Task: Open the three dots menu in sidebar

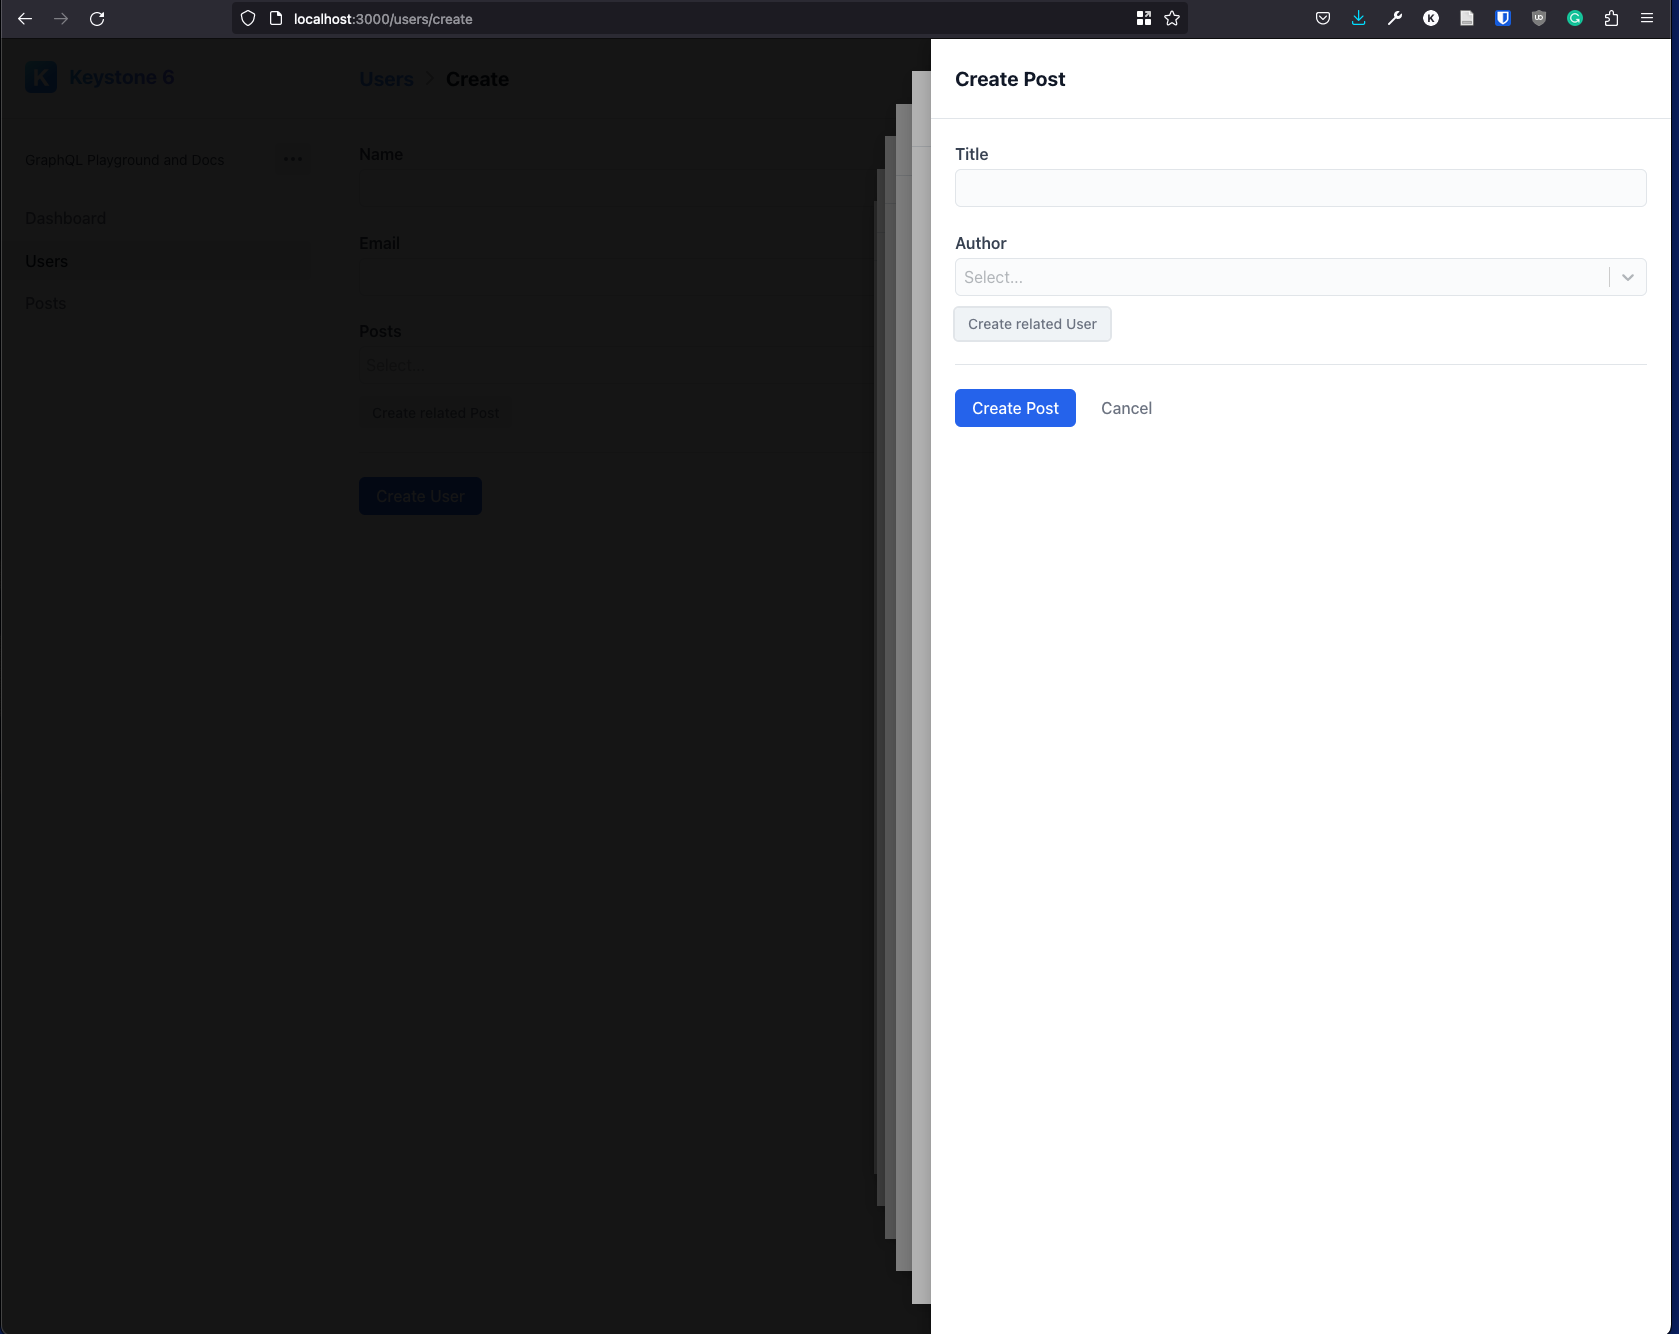Action: coord(293,159)
